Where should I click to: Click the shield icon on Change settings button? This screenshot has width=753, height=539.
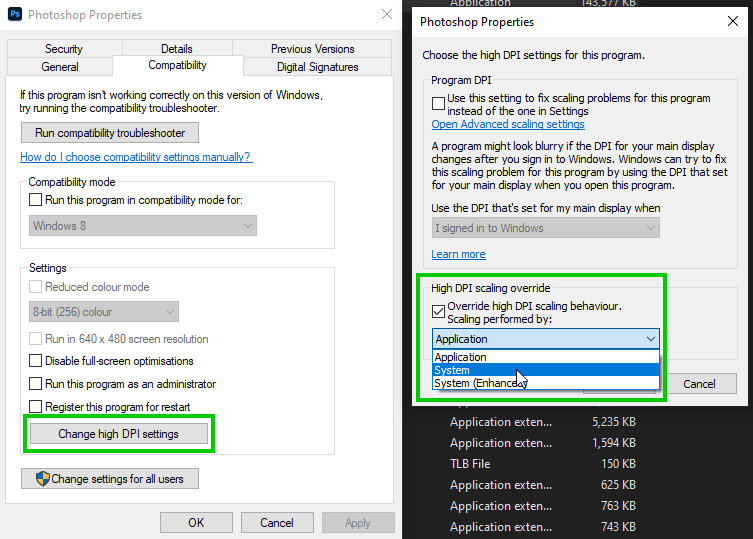pyautogui.click(x=43, y=478)
